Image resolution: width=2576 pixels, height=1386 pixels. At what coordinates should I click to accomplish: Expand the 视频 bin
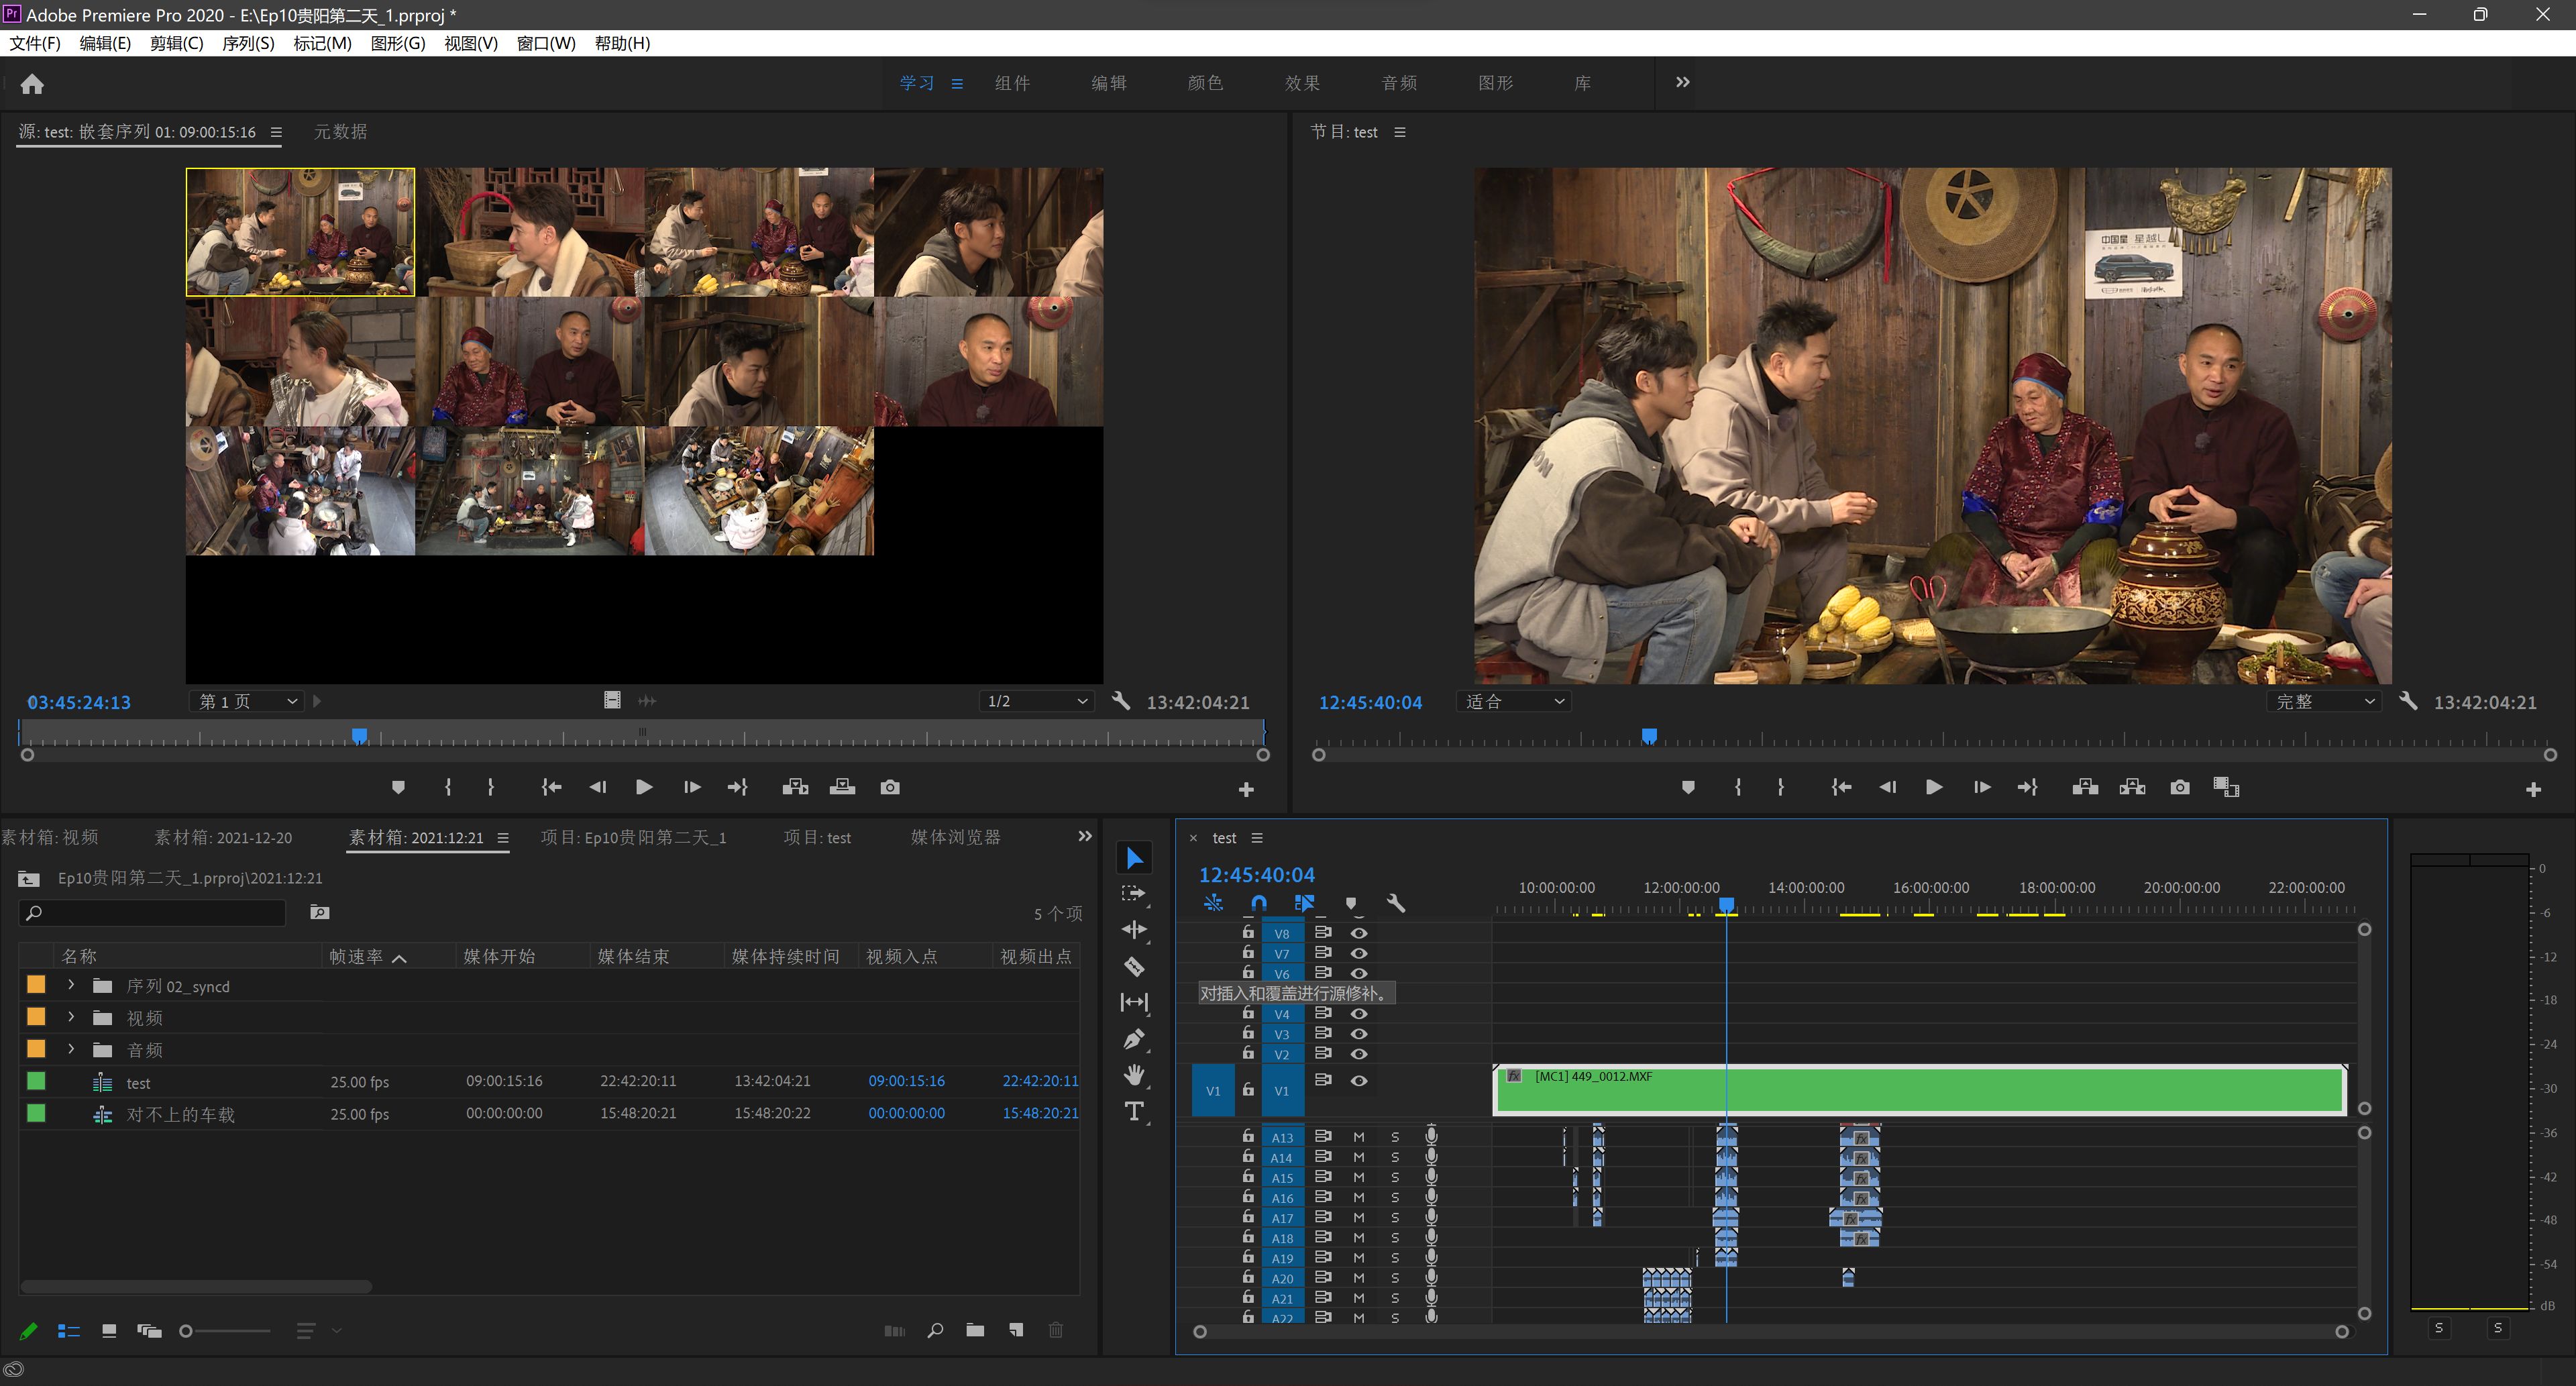[x=71, y=1017]
